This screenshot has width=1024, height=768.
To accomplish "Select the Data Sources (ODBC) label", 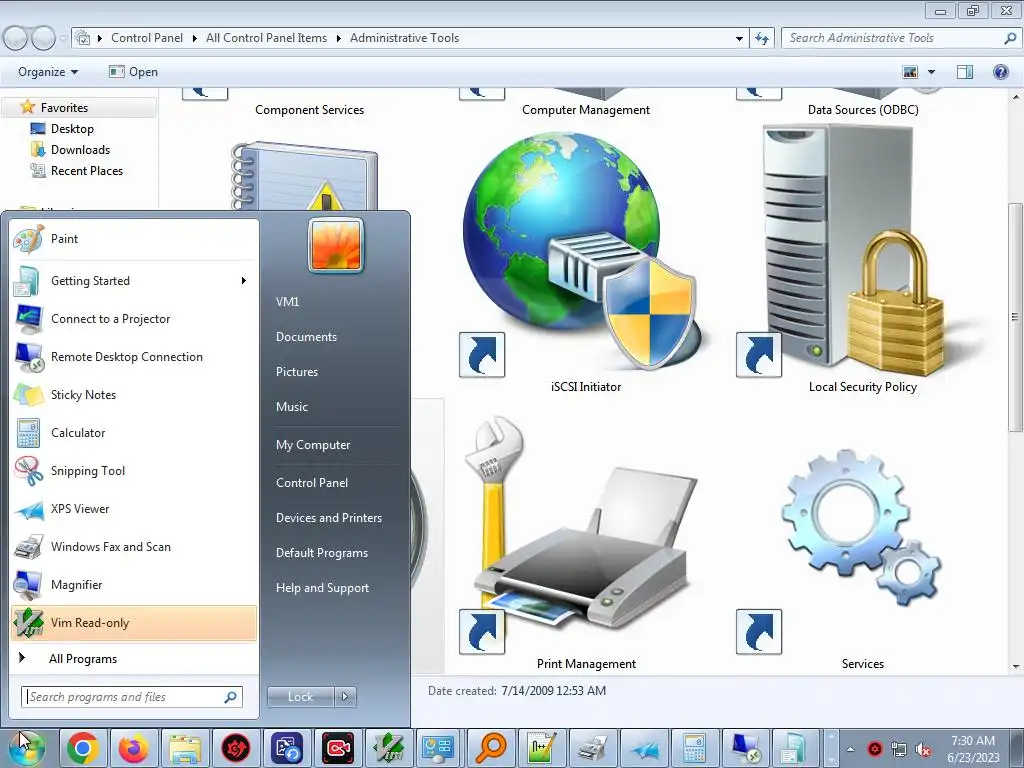I will (863, 110).
